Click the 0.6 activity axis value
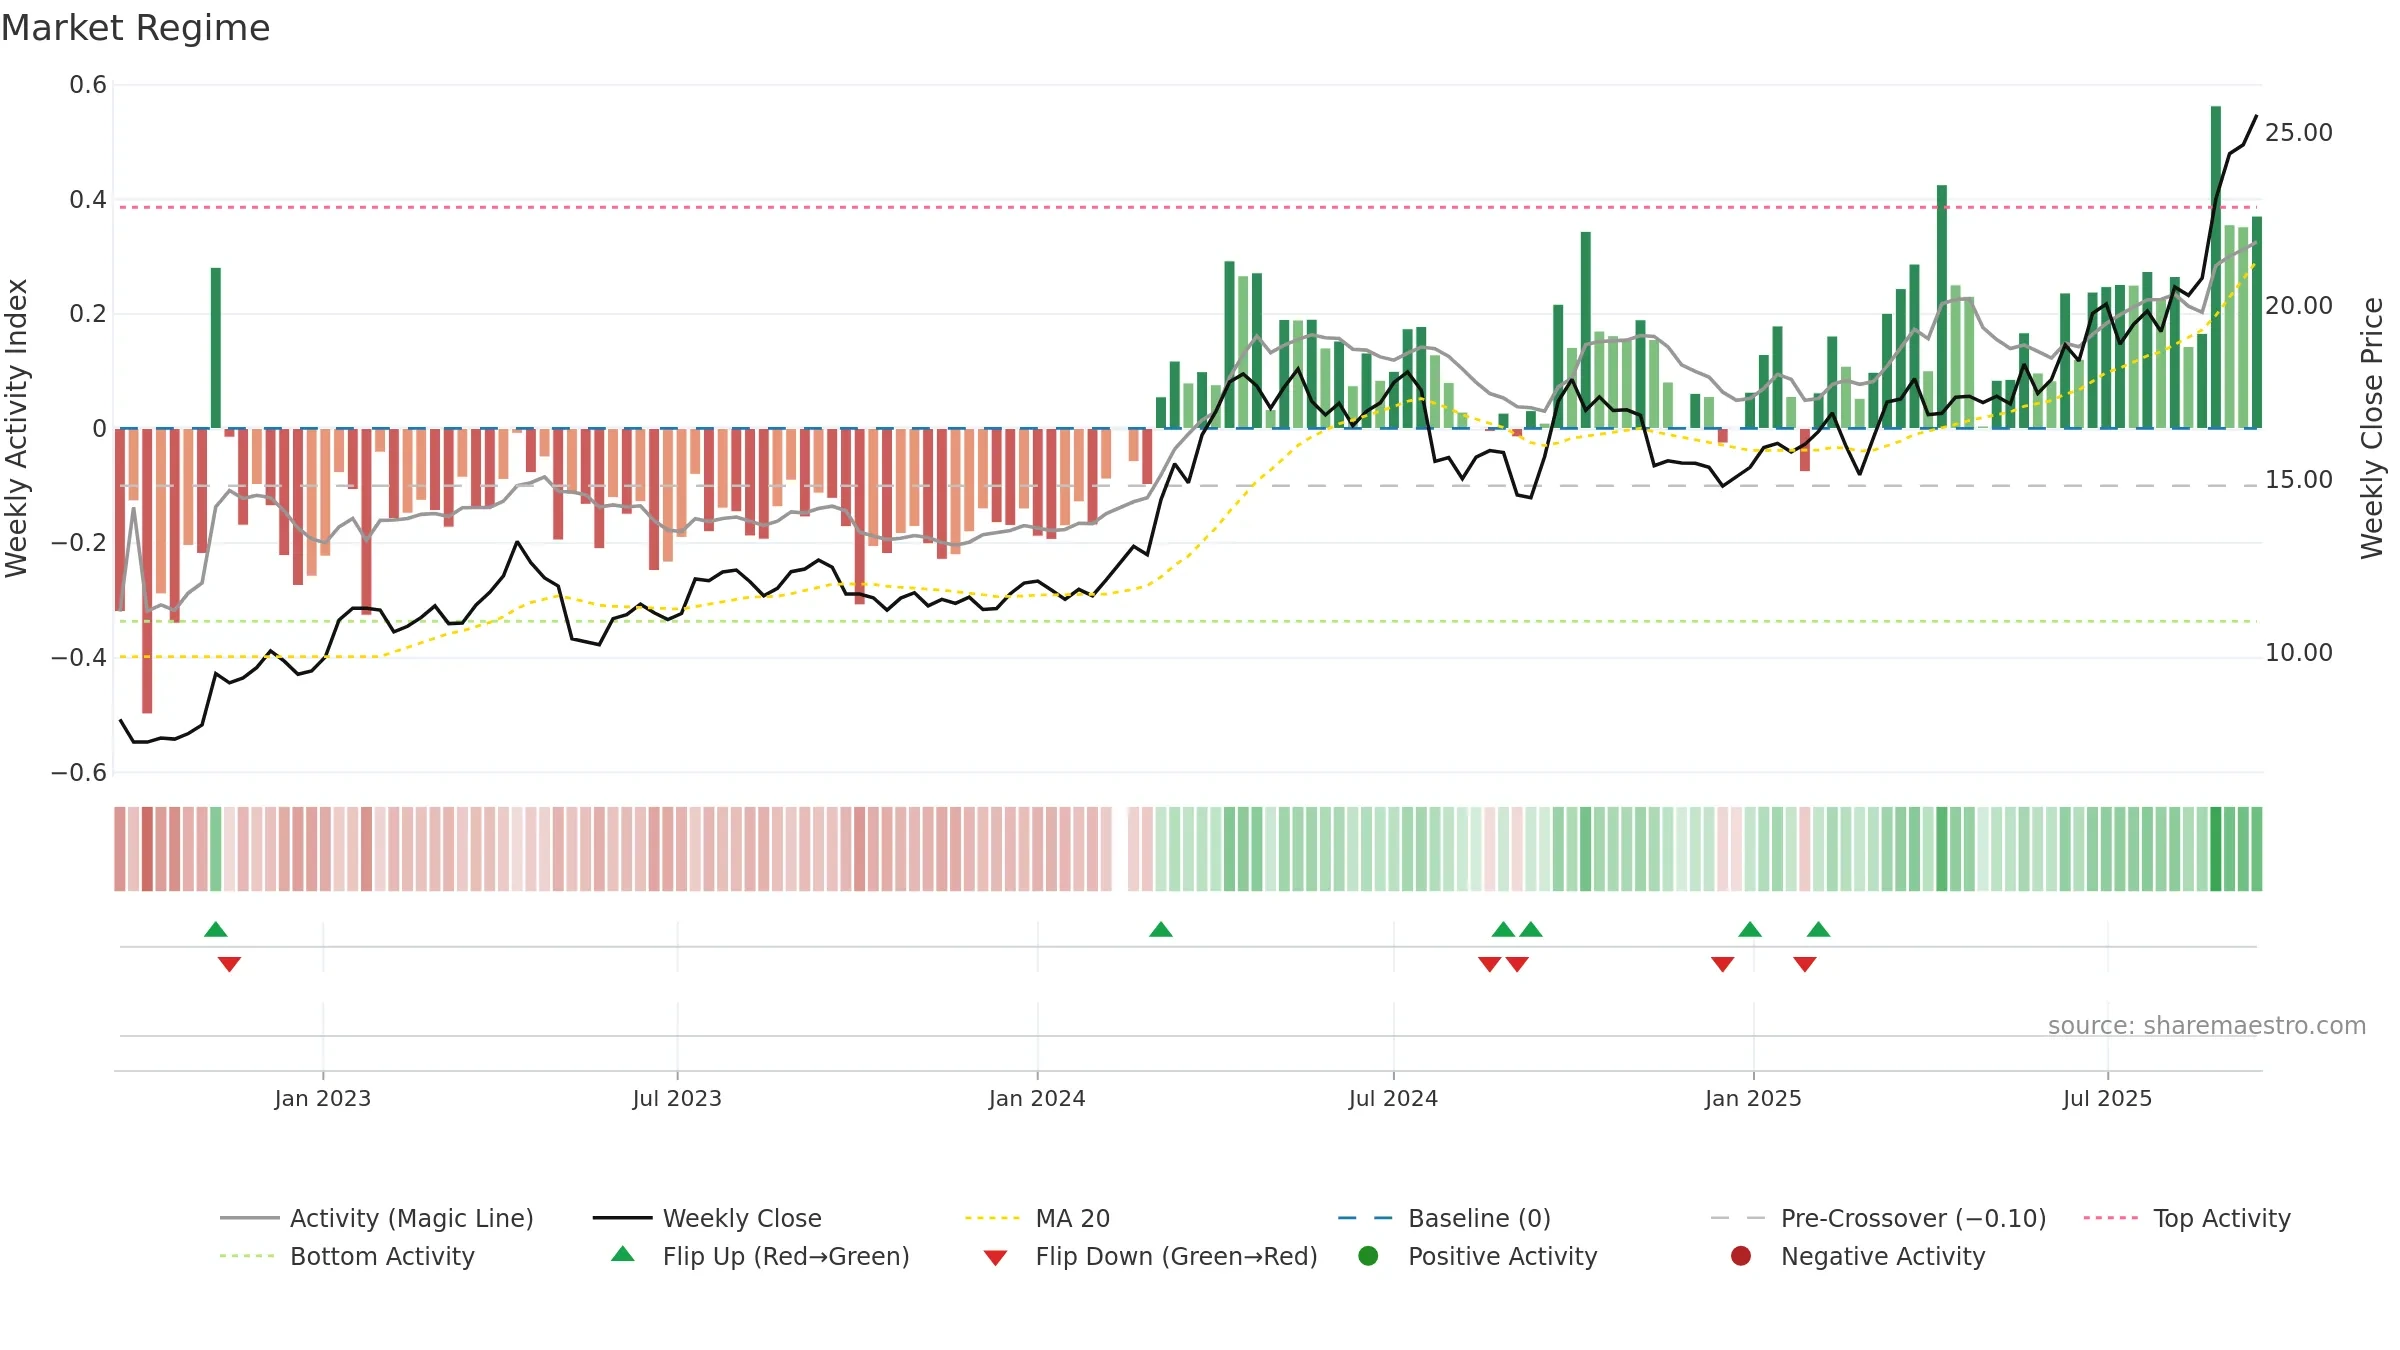The image size is (2400, 1350). [x=88, y=85]
